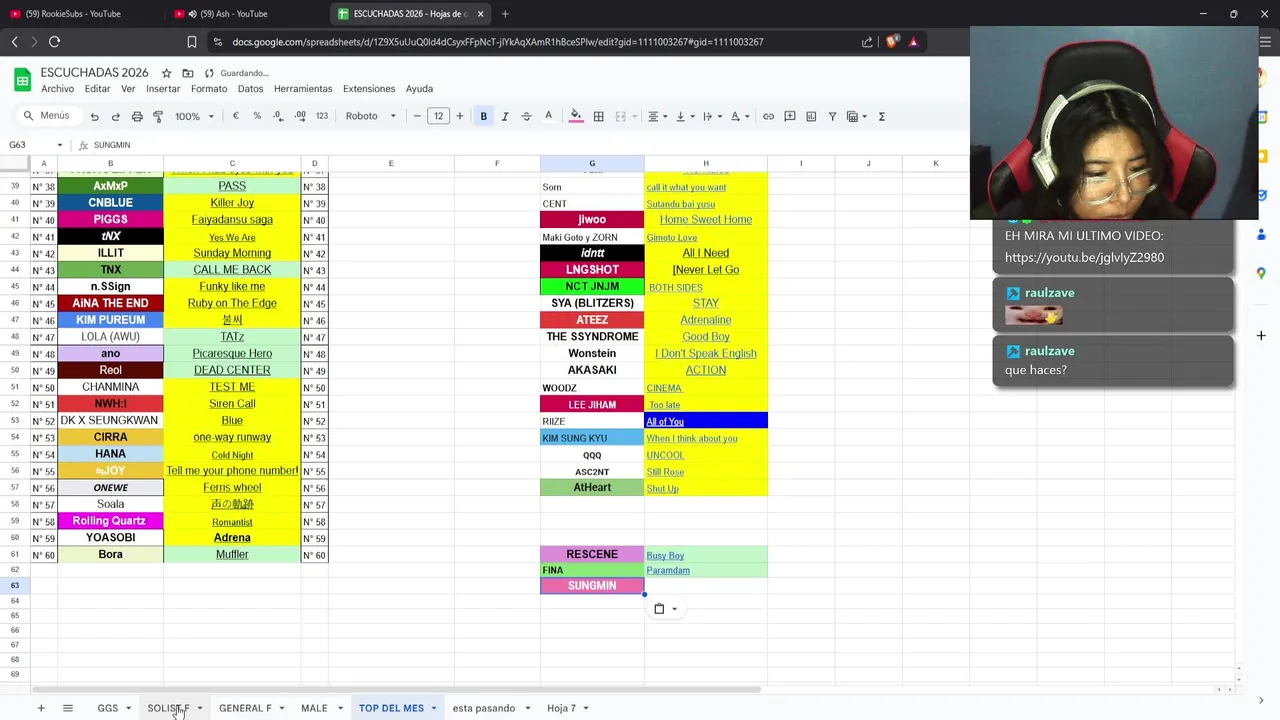Show the all sheets list

coord(68,708)
